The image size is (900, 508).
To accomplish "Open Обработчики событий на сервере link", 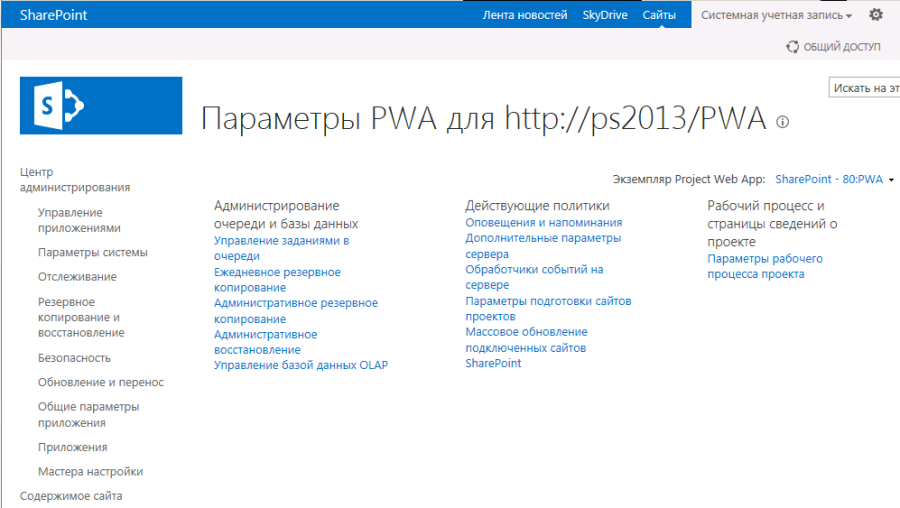I will click(x=534, y=277).
